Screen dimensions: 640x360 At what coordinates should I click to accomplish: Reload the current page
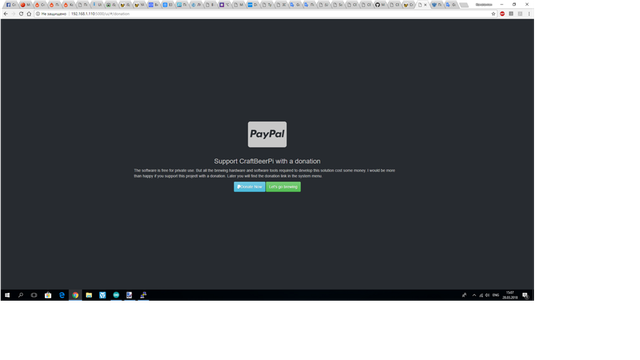21,13
